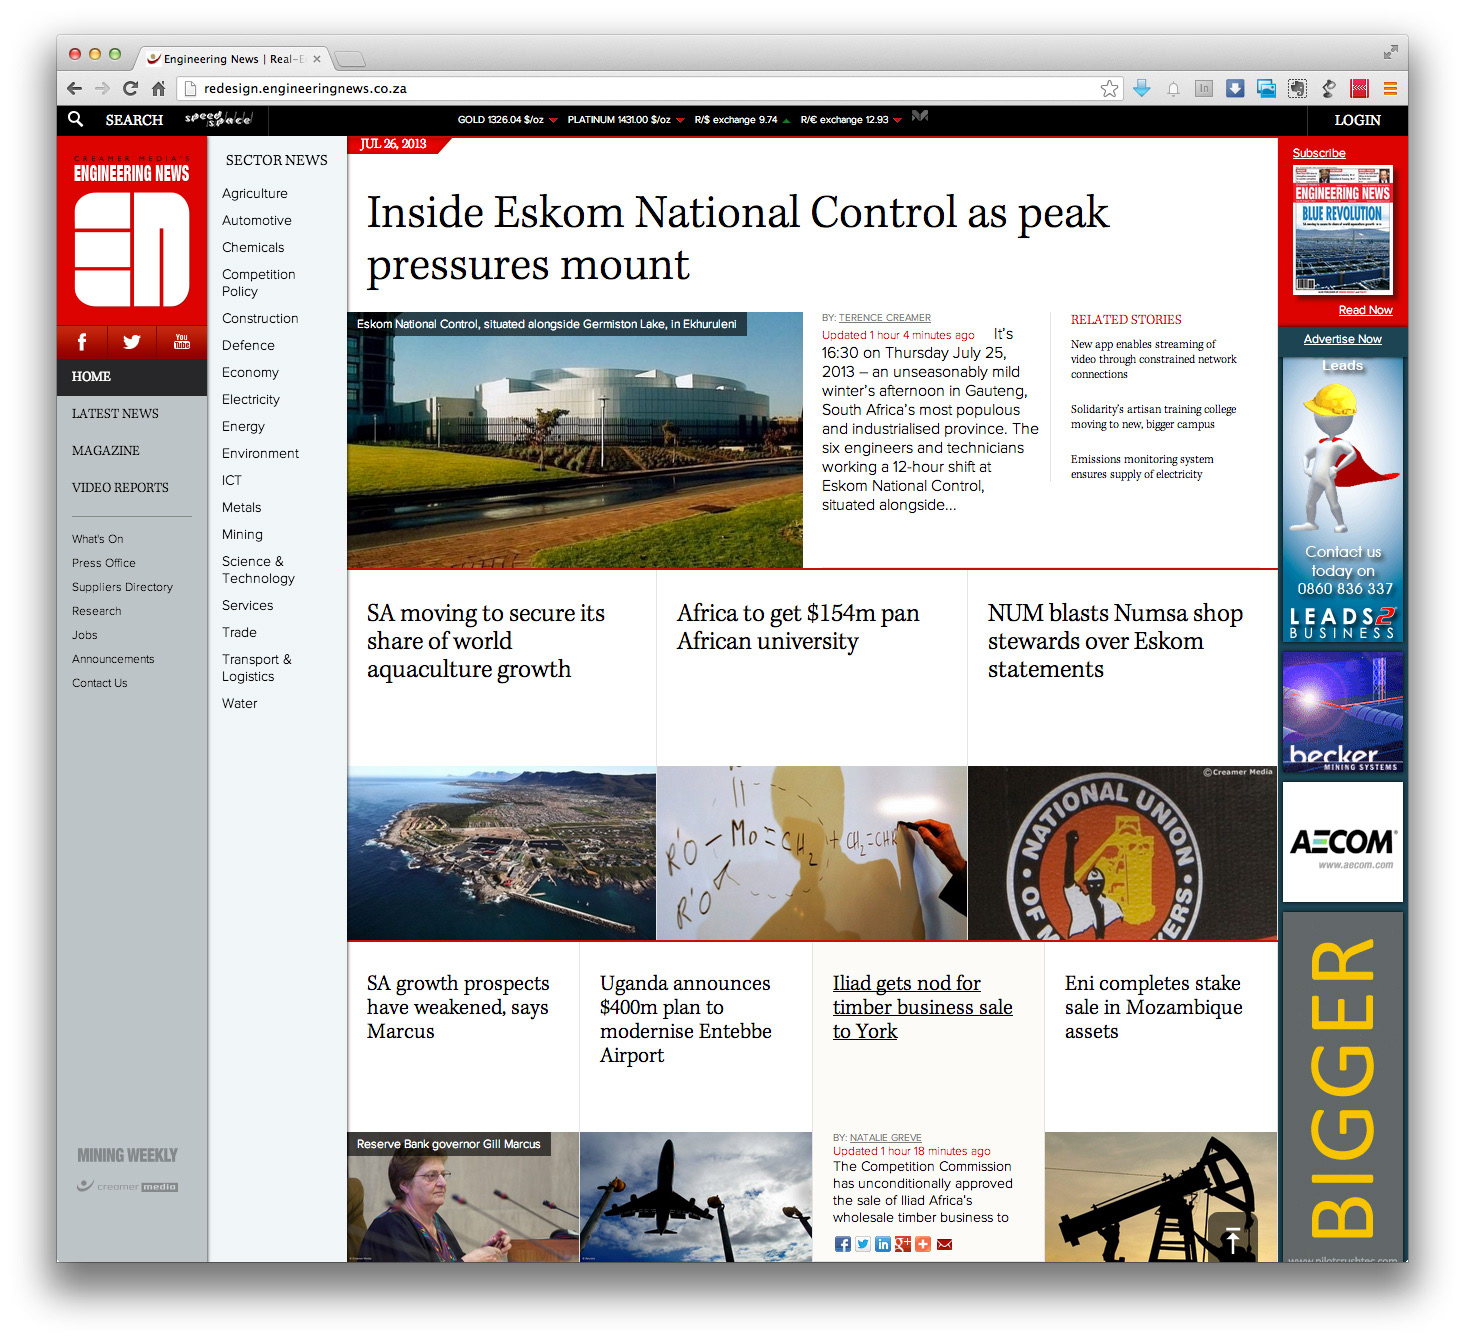Click the Advertise Now link
The width and height of the screenshot is (1465, 1341).
1342,339
